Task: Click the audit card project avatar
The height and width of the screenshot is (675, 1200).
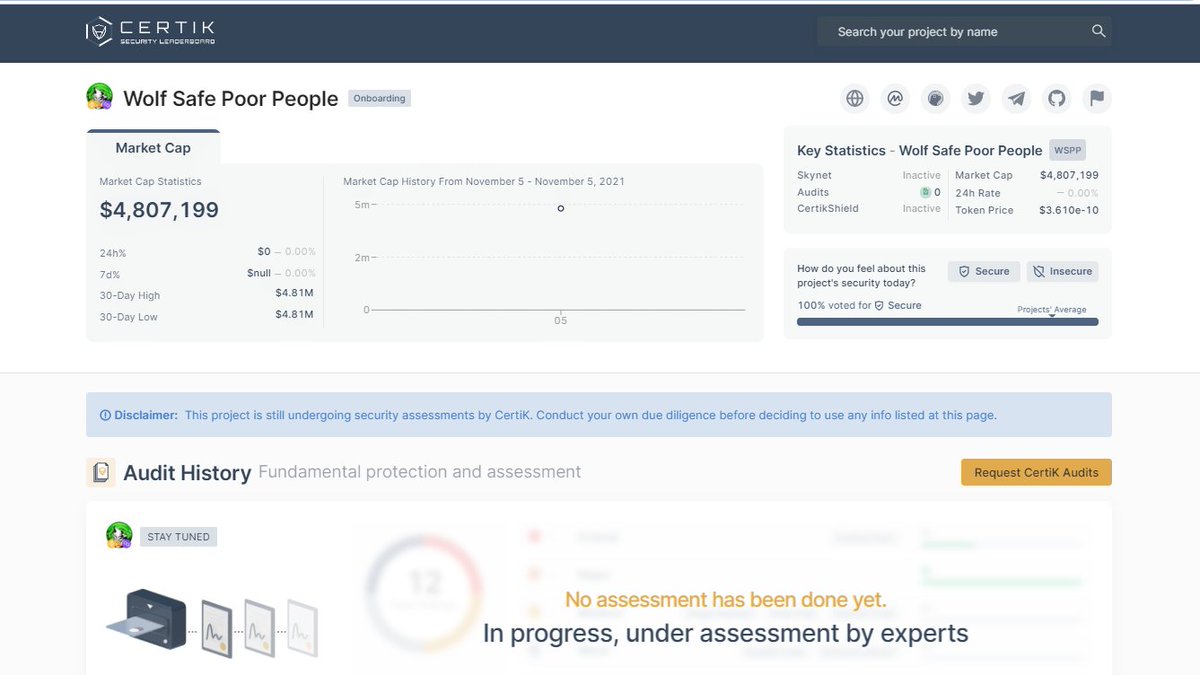Action: coord(119,535)
